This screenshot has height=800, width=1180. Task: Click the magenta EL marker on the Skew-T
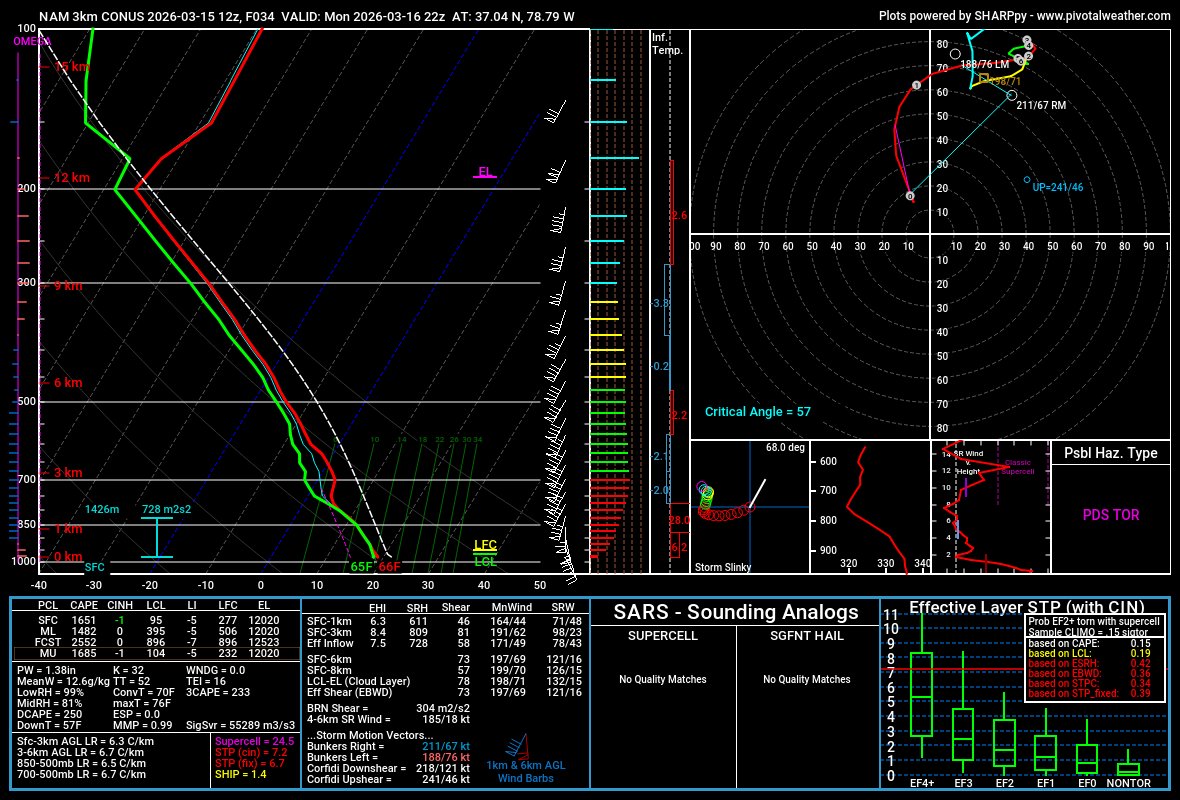(485, 172)
